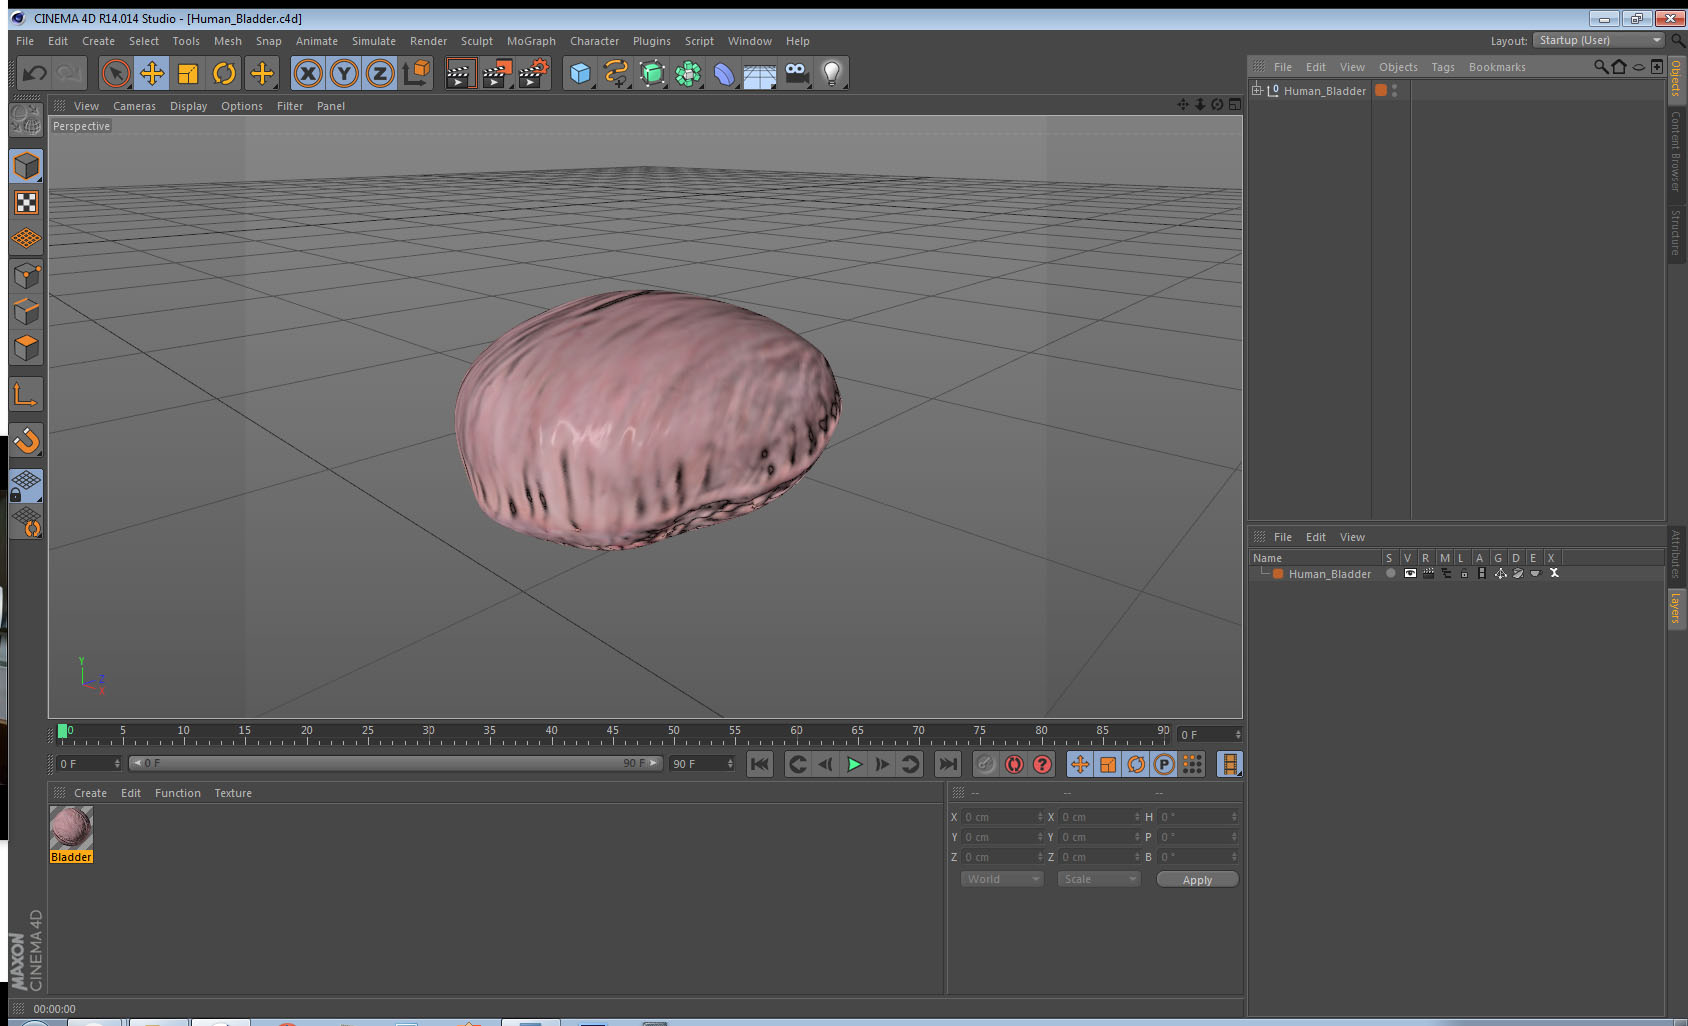1688x1026 pixels.
Task: Activate the Move tool in toolbar
Action: (x=152, y=73)
